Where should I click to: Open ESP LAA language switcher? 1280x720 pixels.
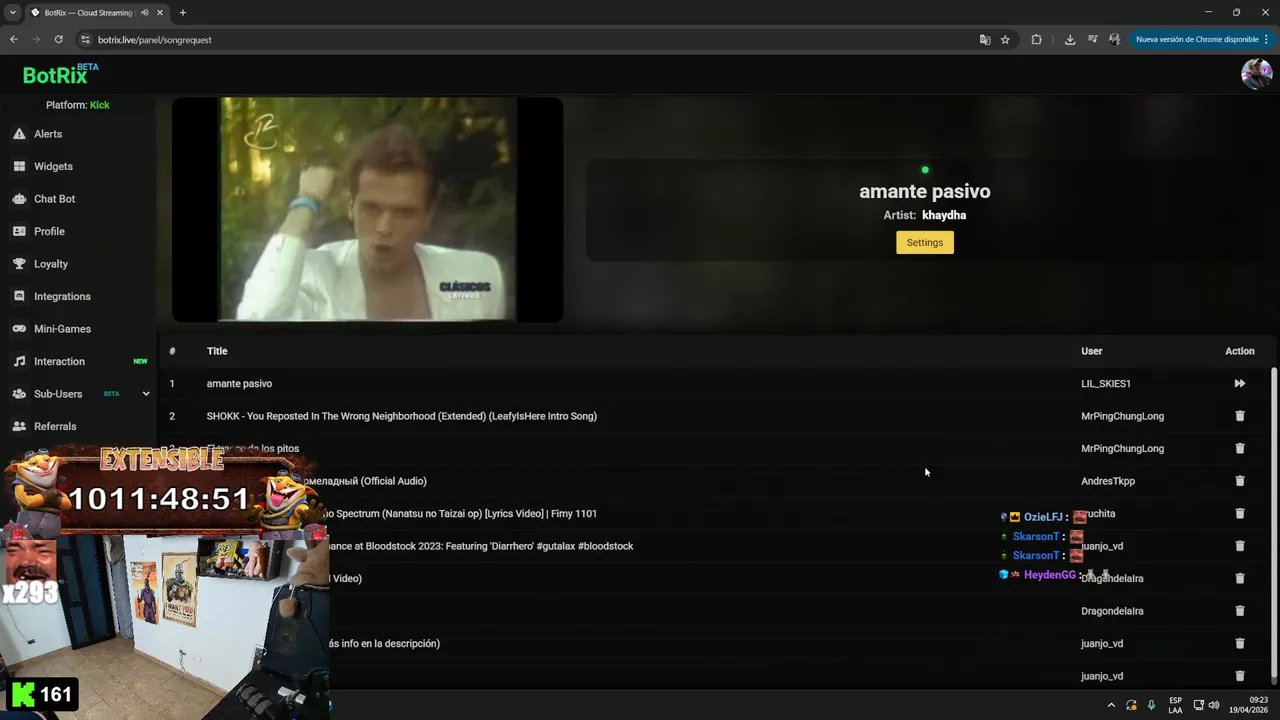1175,705
